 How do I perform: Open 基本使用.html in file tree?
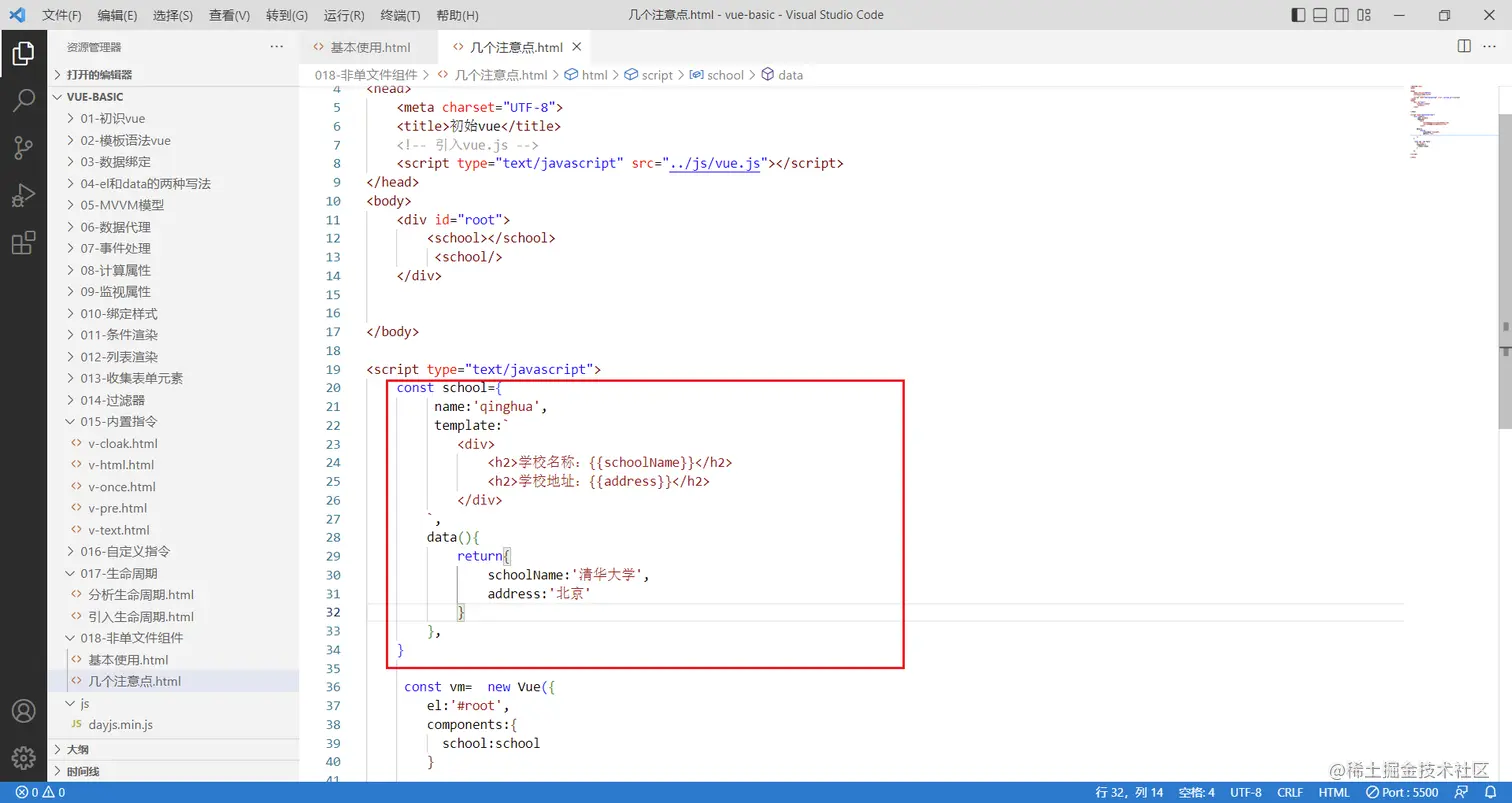point(173,660)
